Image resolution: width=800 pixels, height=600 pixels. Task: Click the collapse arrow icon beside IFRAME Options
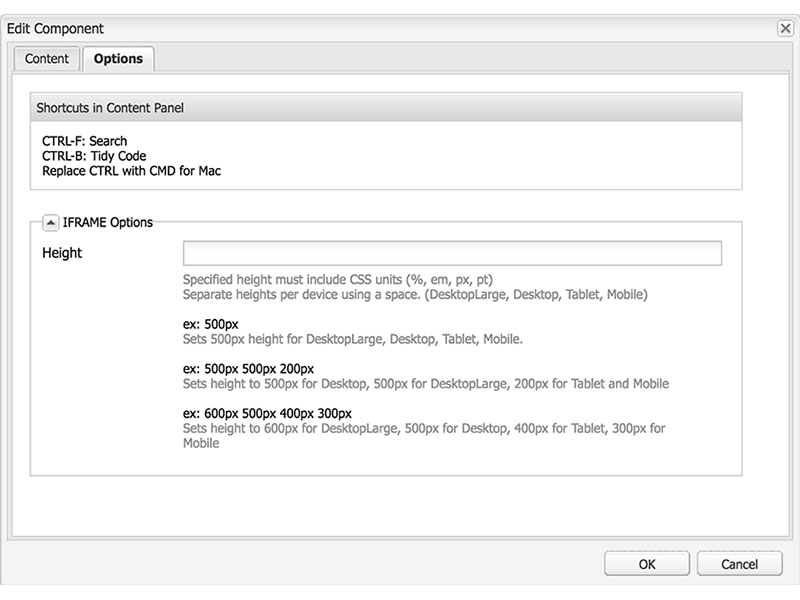point(49,221)
